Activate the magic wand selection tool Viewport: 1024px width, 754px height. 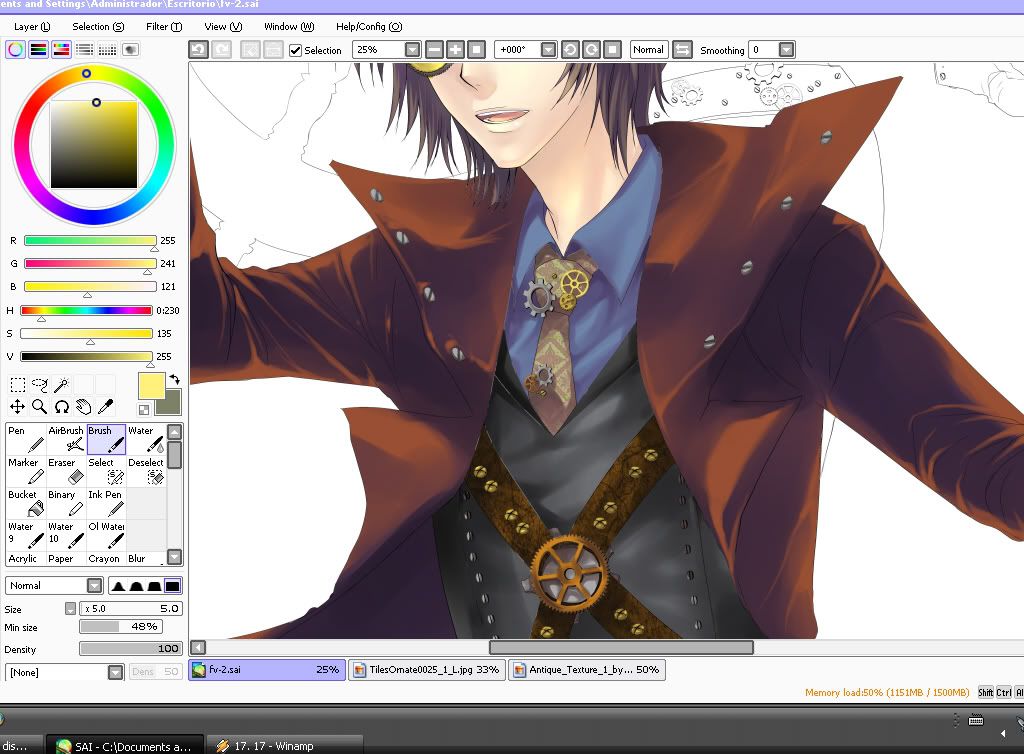62,384
